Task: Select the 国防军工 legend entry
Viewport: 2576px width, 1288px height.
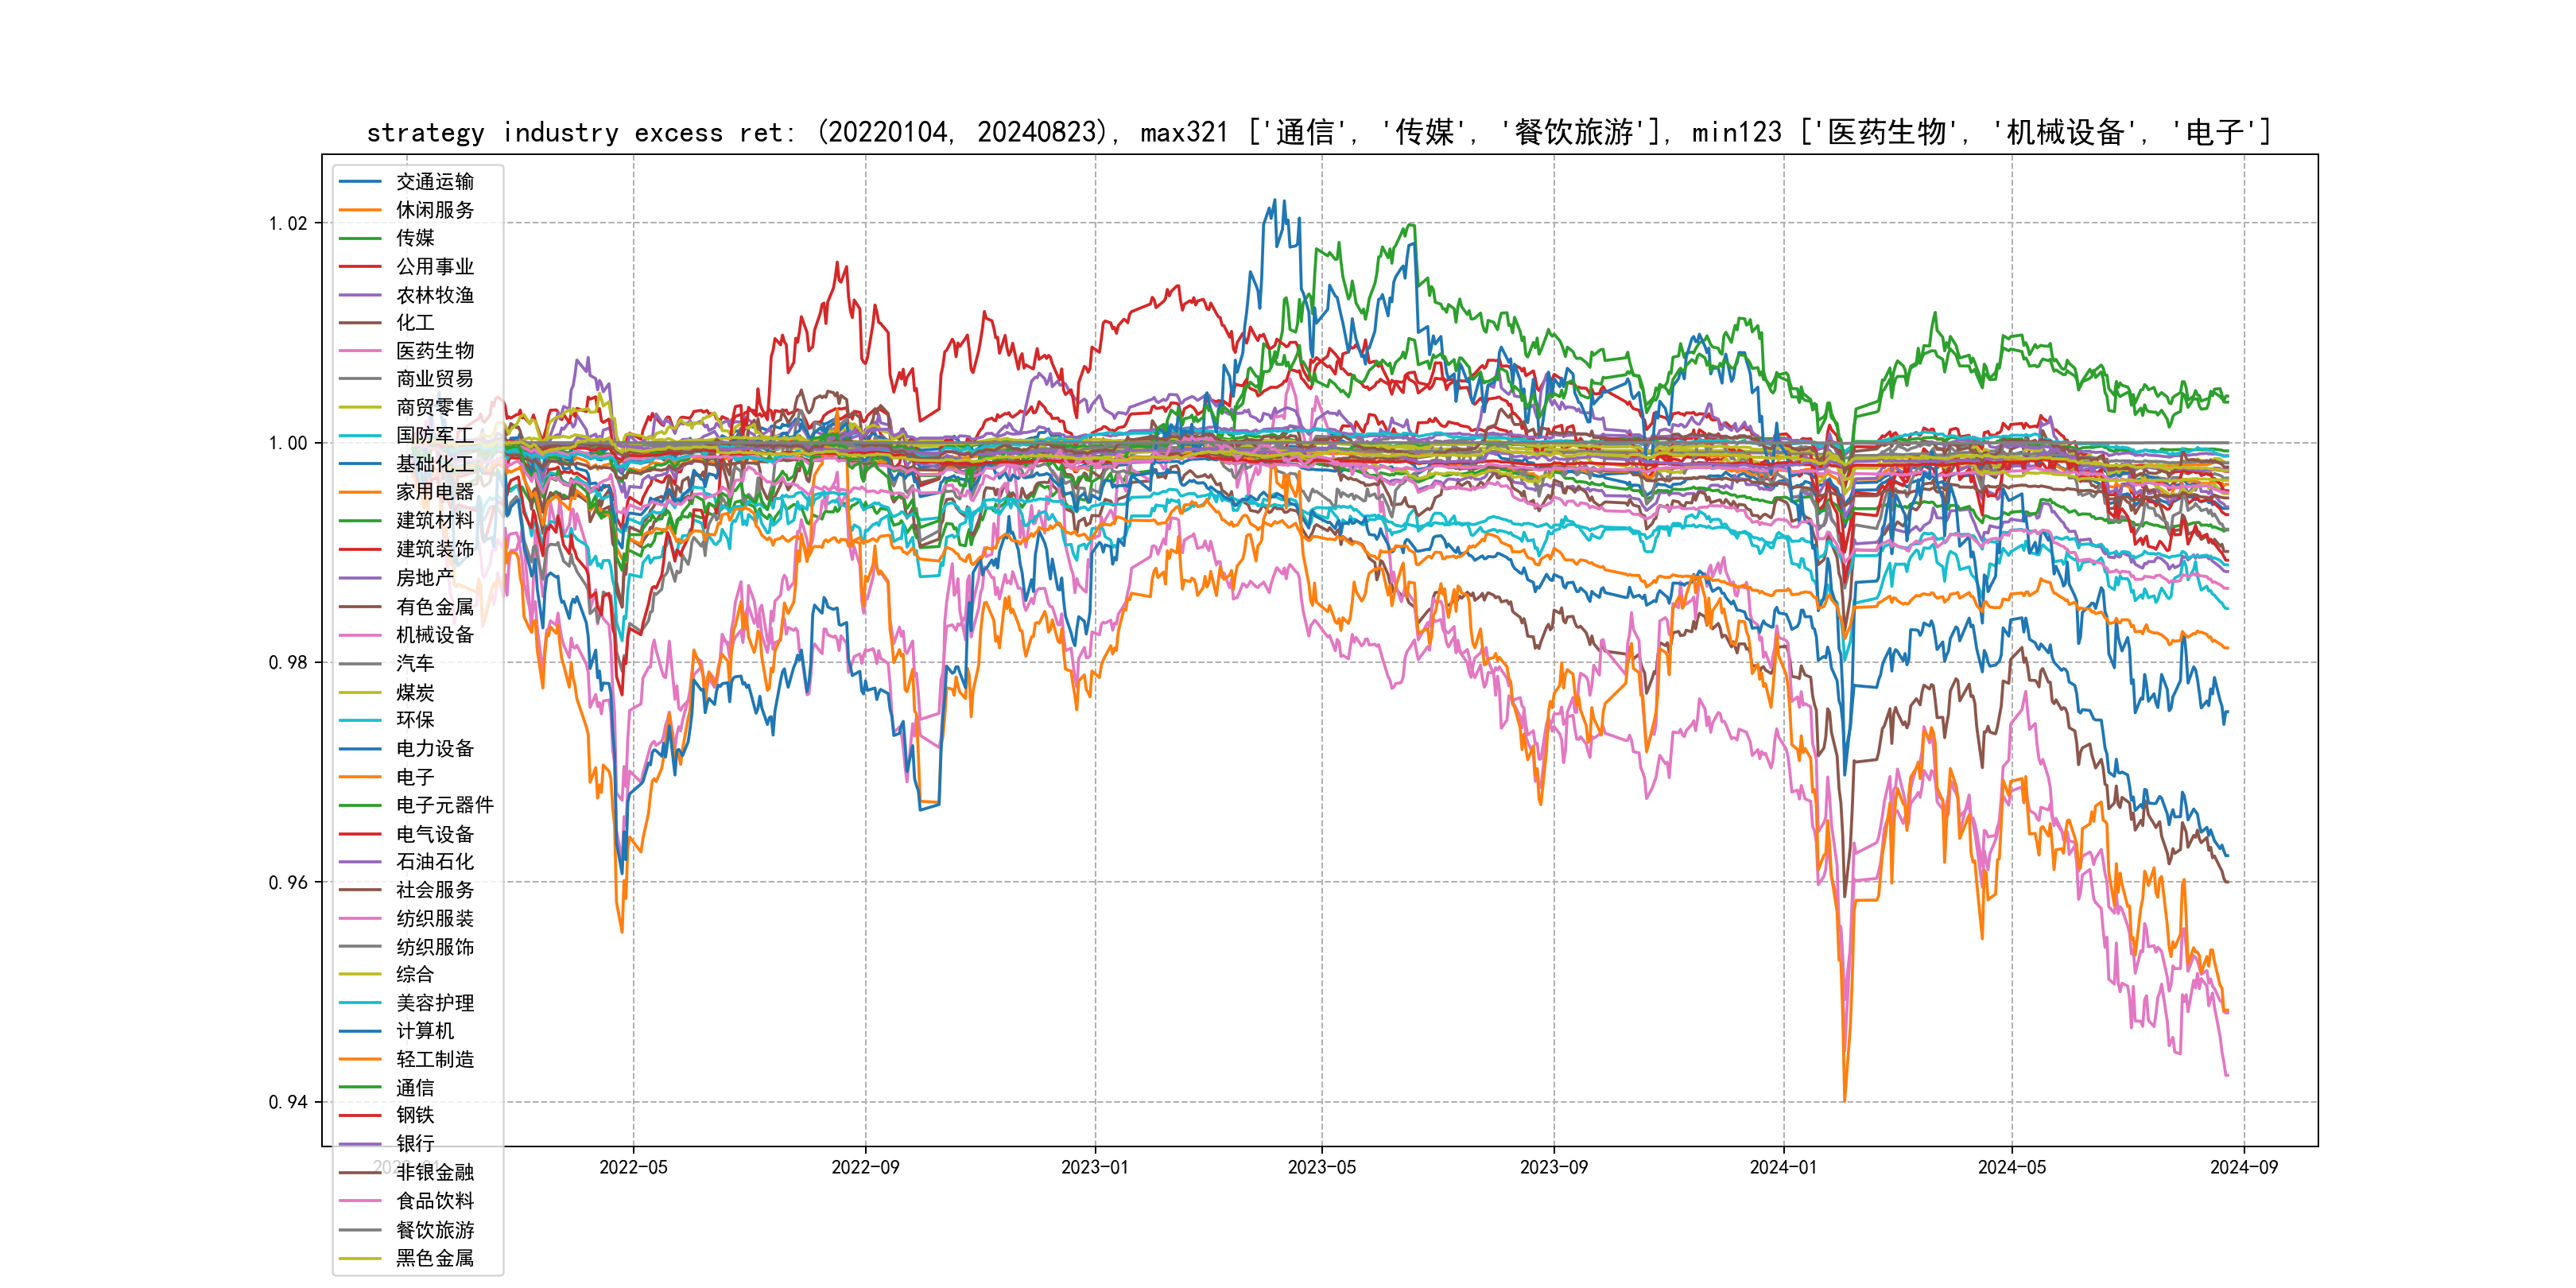Action: [x=434, y=436]
